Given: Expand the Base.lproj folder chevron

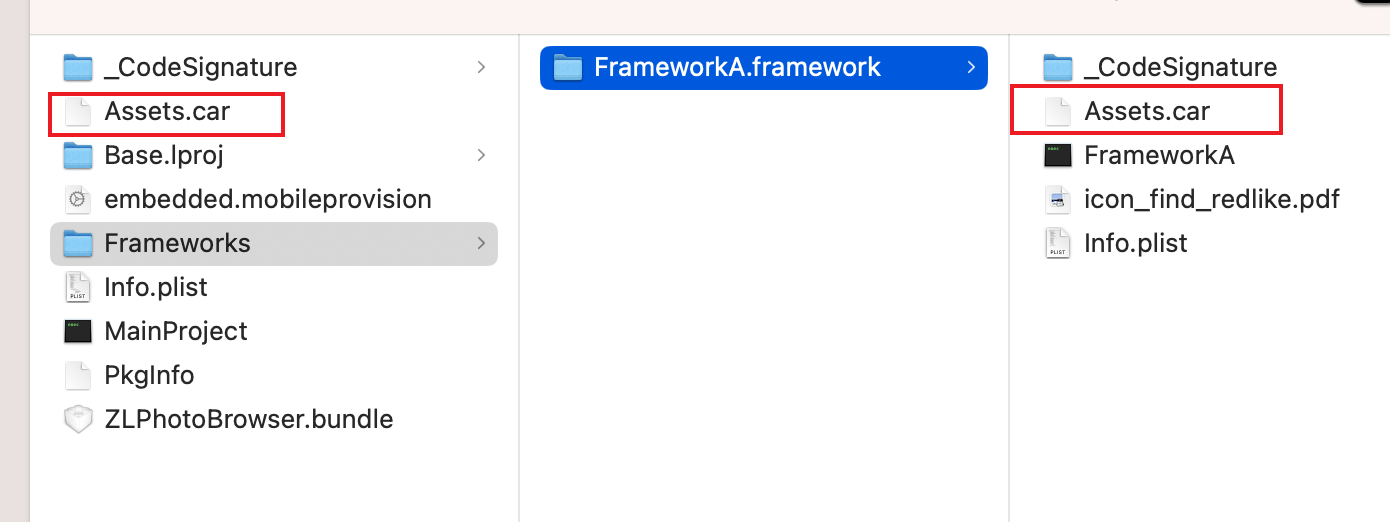Looking at the screenshot, I should (482, 155).
